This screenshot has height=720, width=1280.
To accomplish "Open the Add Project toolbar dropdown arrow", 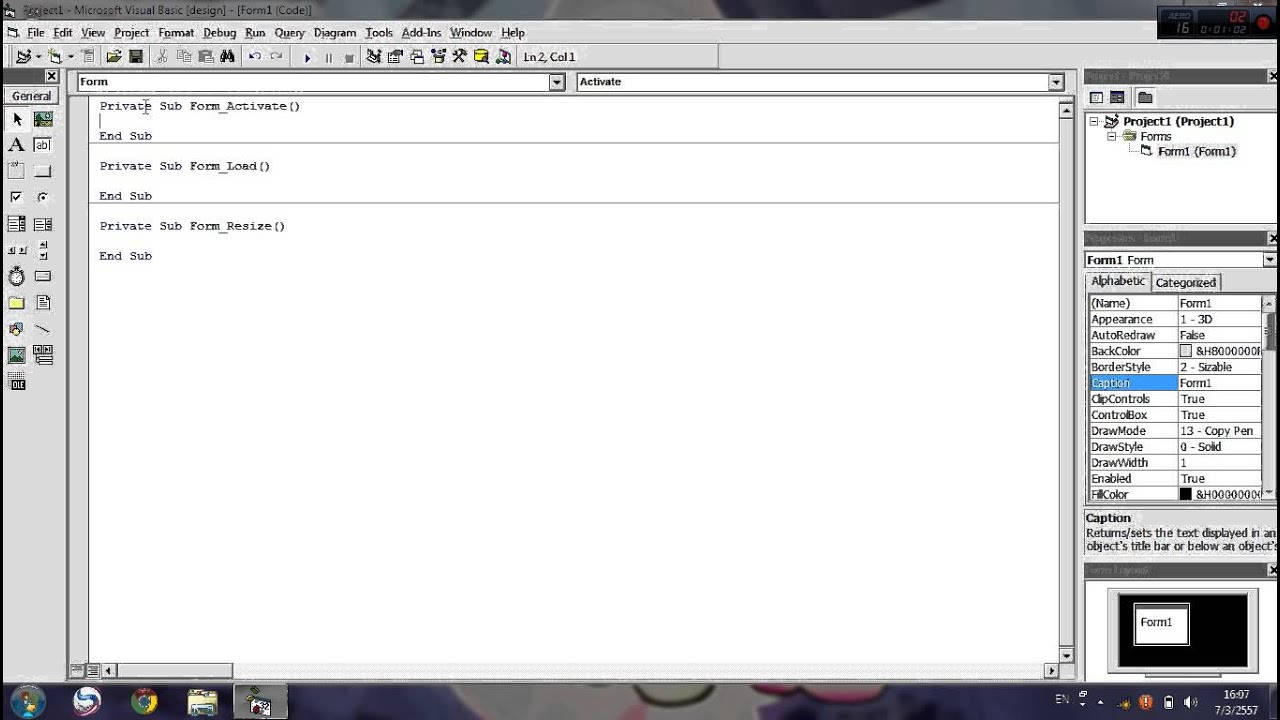I will click(x=38, y=57).
